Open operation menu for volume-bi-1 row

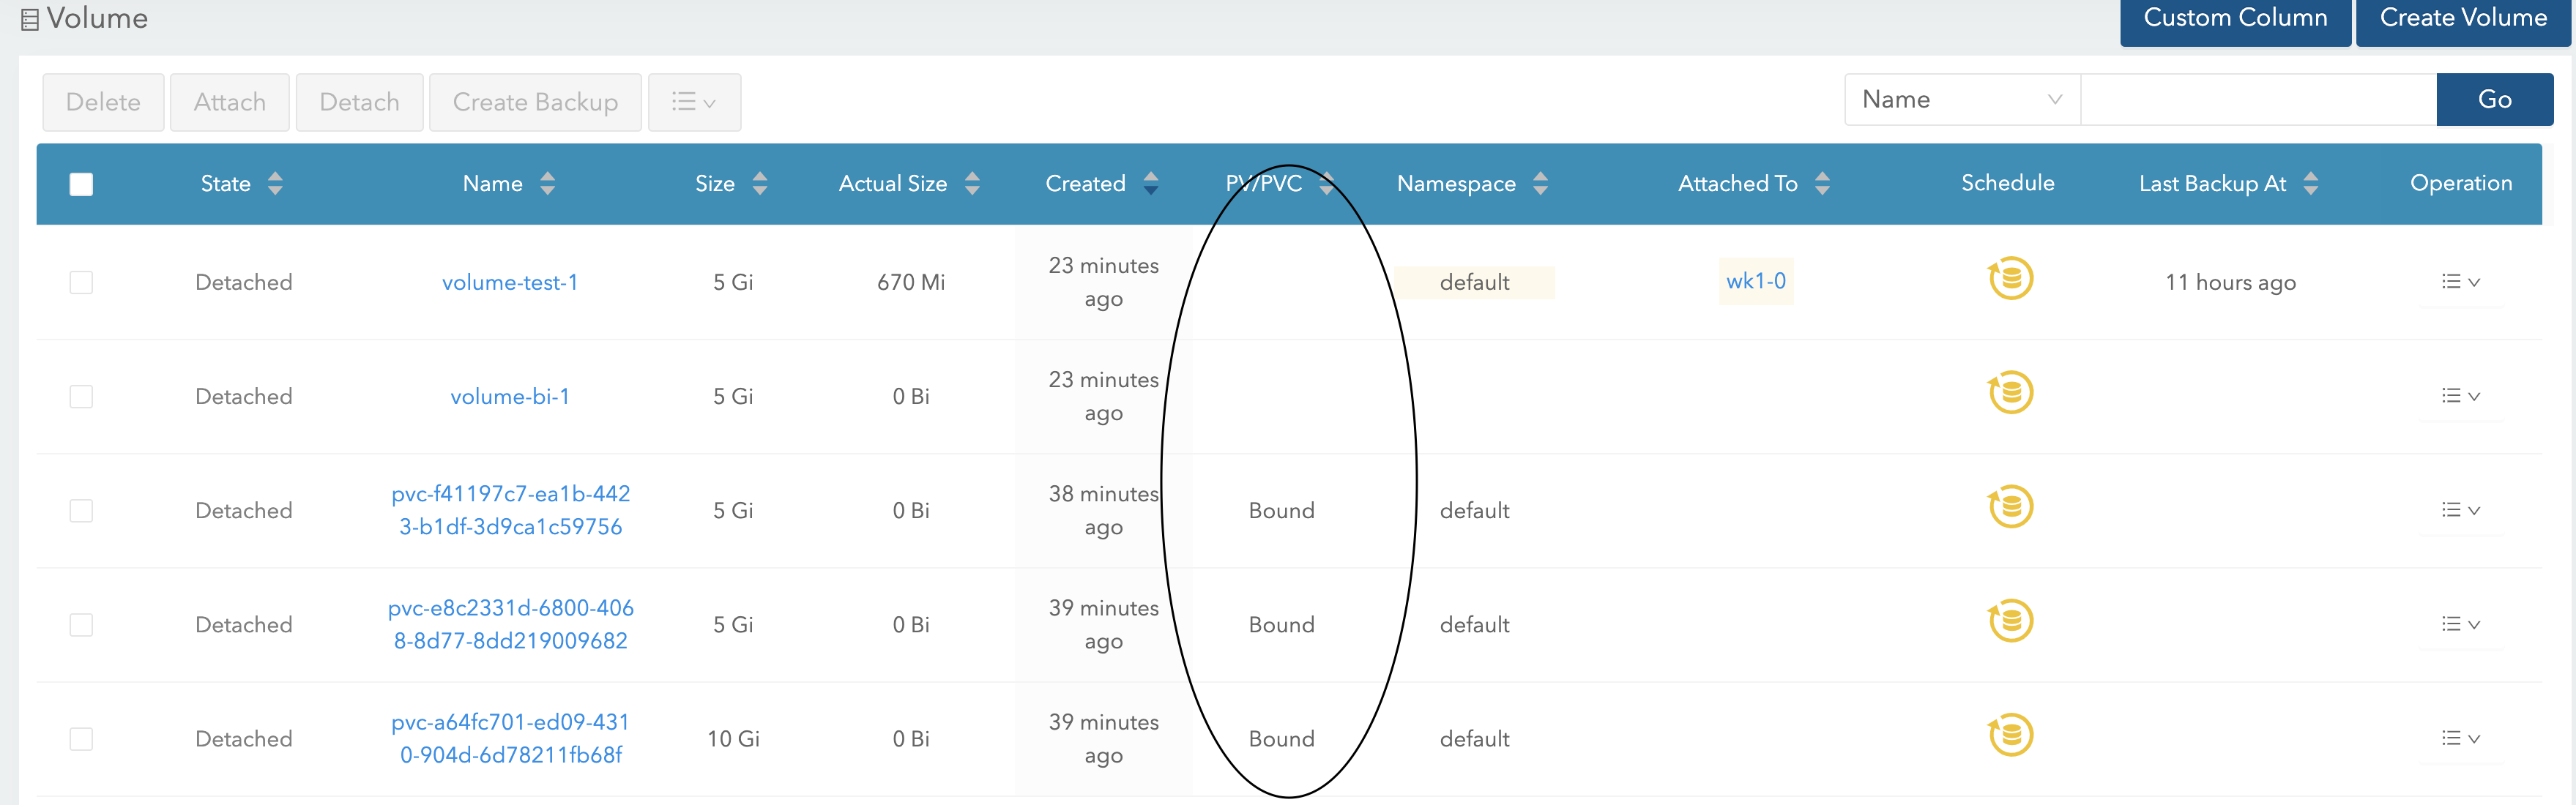2459,396
